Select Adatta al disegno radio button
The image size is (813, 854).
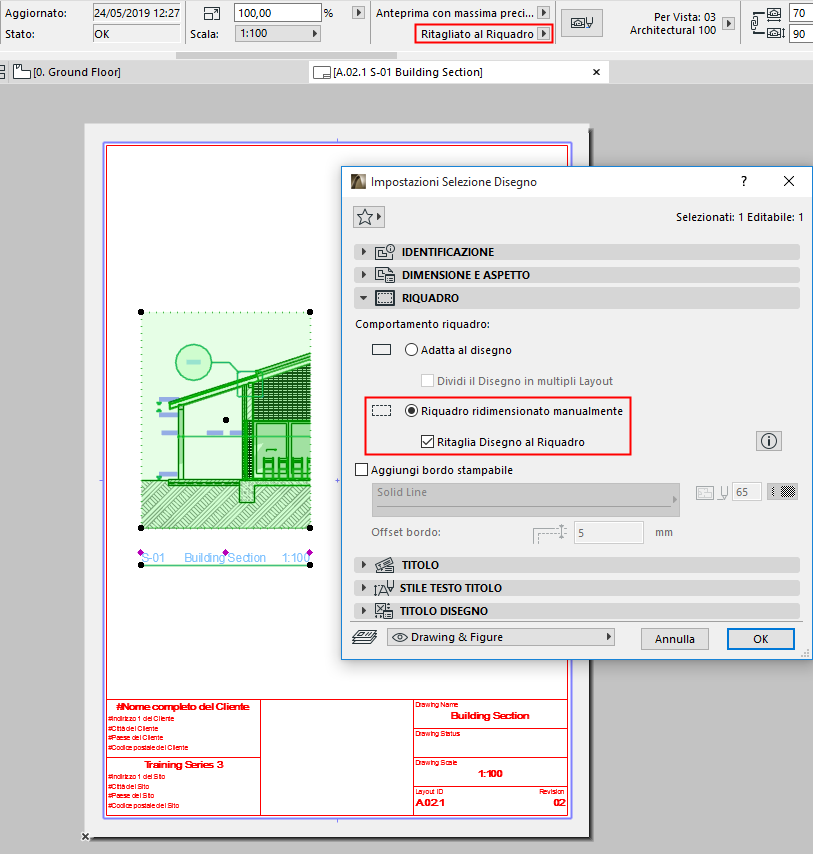[411, 350]
